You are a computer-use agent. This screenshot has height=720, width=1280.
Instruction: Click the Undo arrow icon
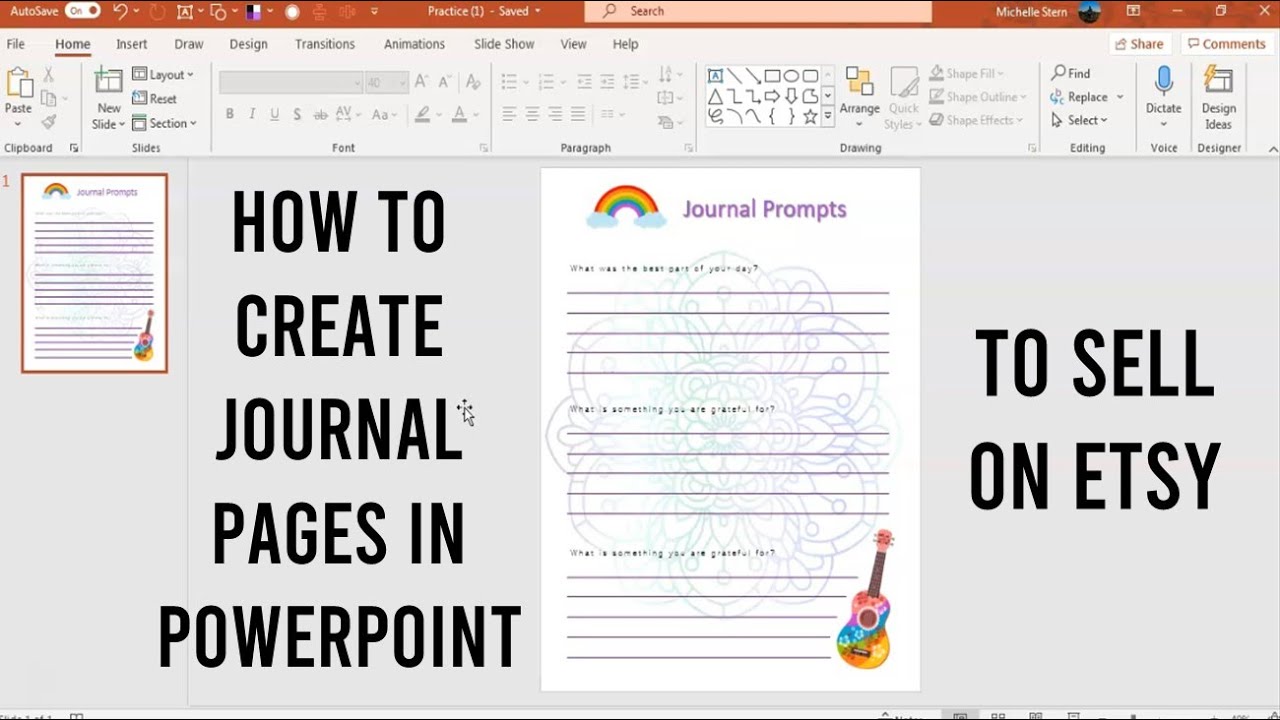pyautogui.click(x=121, y=12)
